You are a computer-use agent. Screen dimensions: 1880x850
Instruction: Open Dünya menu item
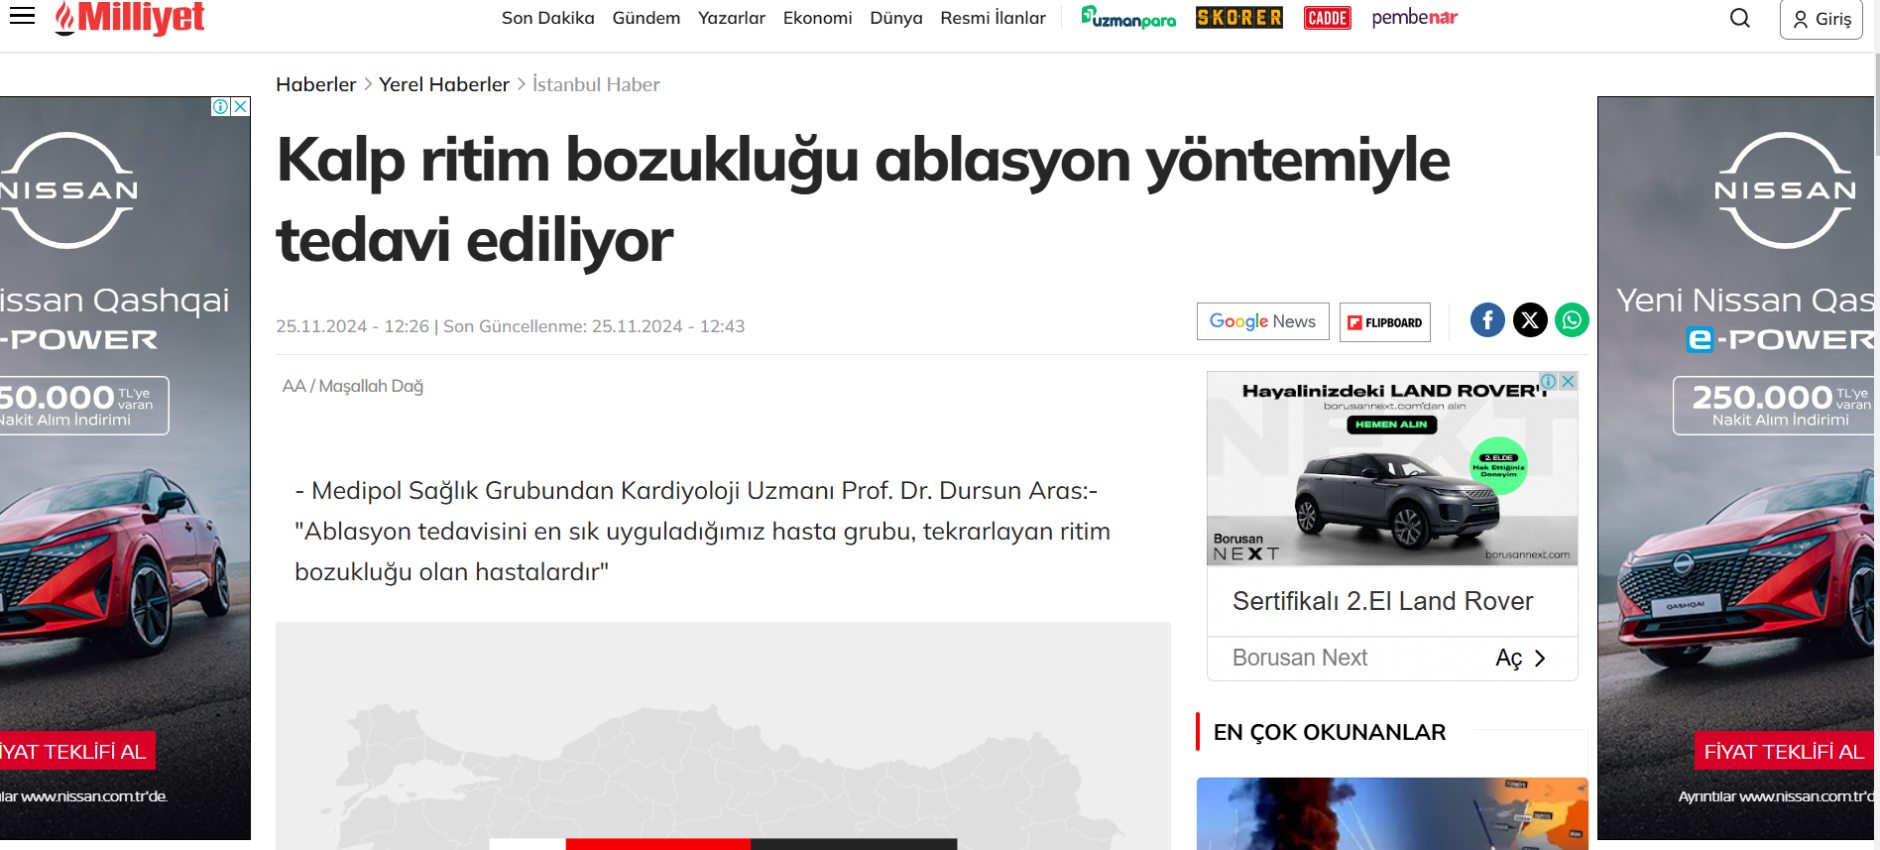(x=896, y=18)
